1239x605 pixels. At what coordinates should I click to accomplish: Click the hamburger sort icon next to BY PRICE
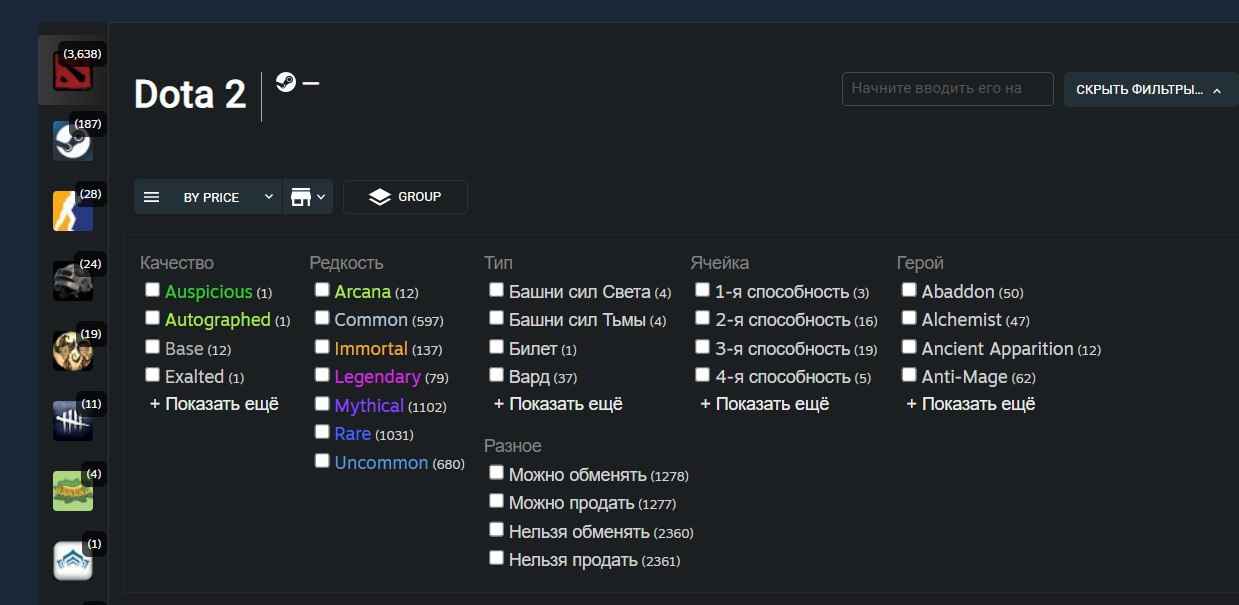pos(151,196)
